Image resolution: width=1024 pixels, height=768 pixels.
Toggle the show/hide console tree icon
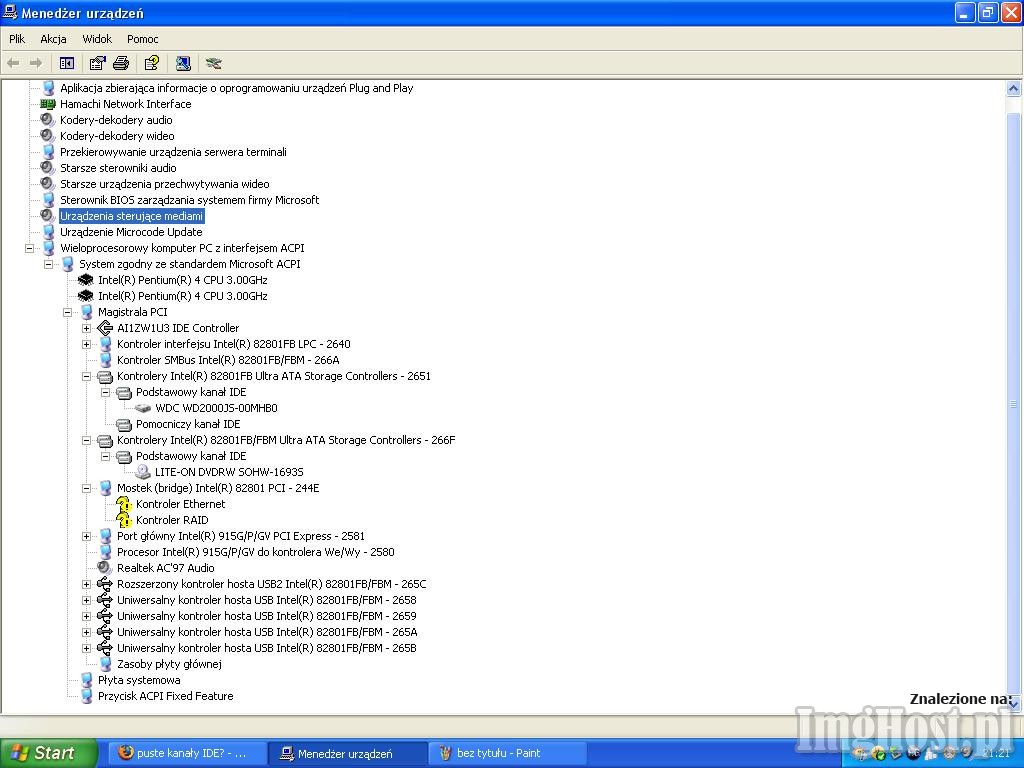point(67,63)
